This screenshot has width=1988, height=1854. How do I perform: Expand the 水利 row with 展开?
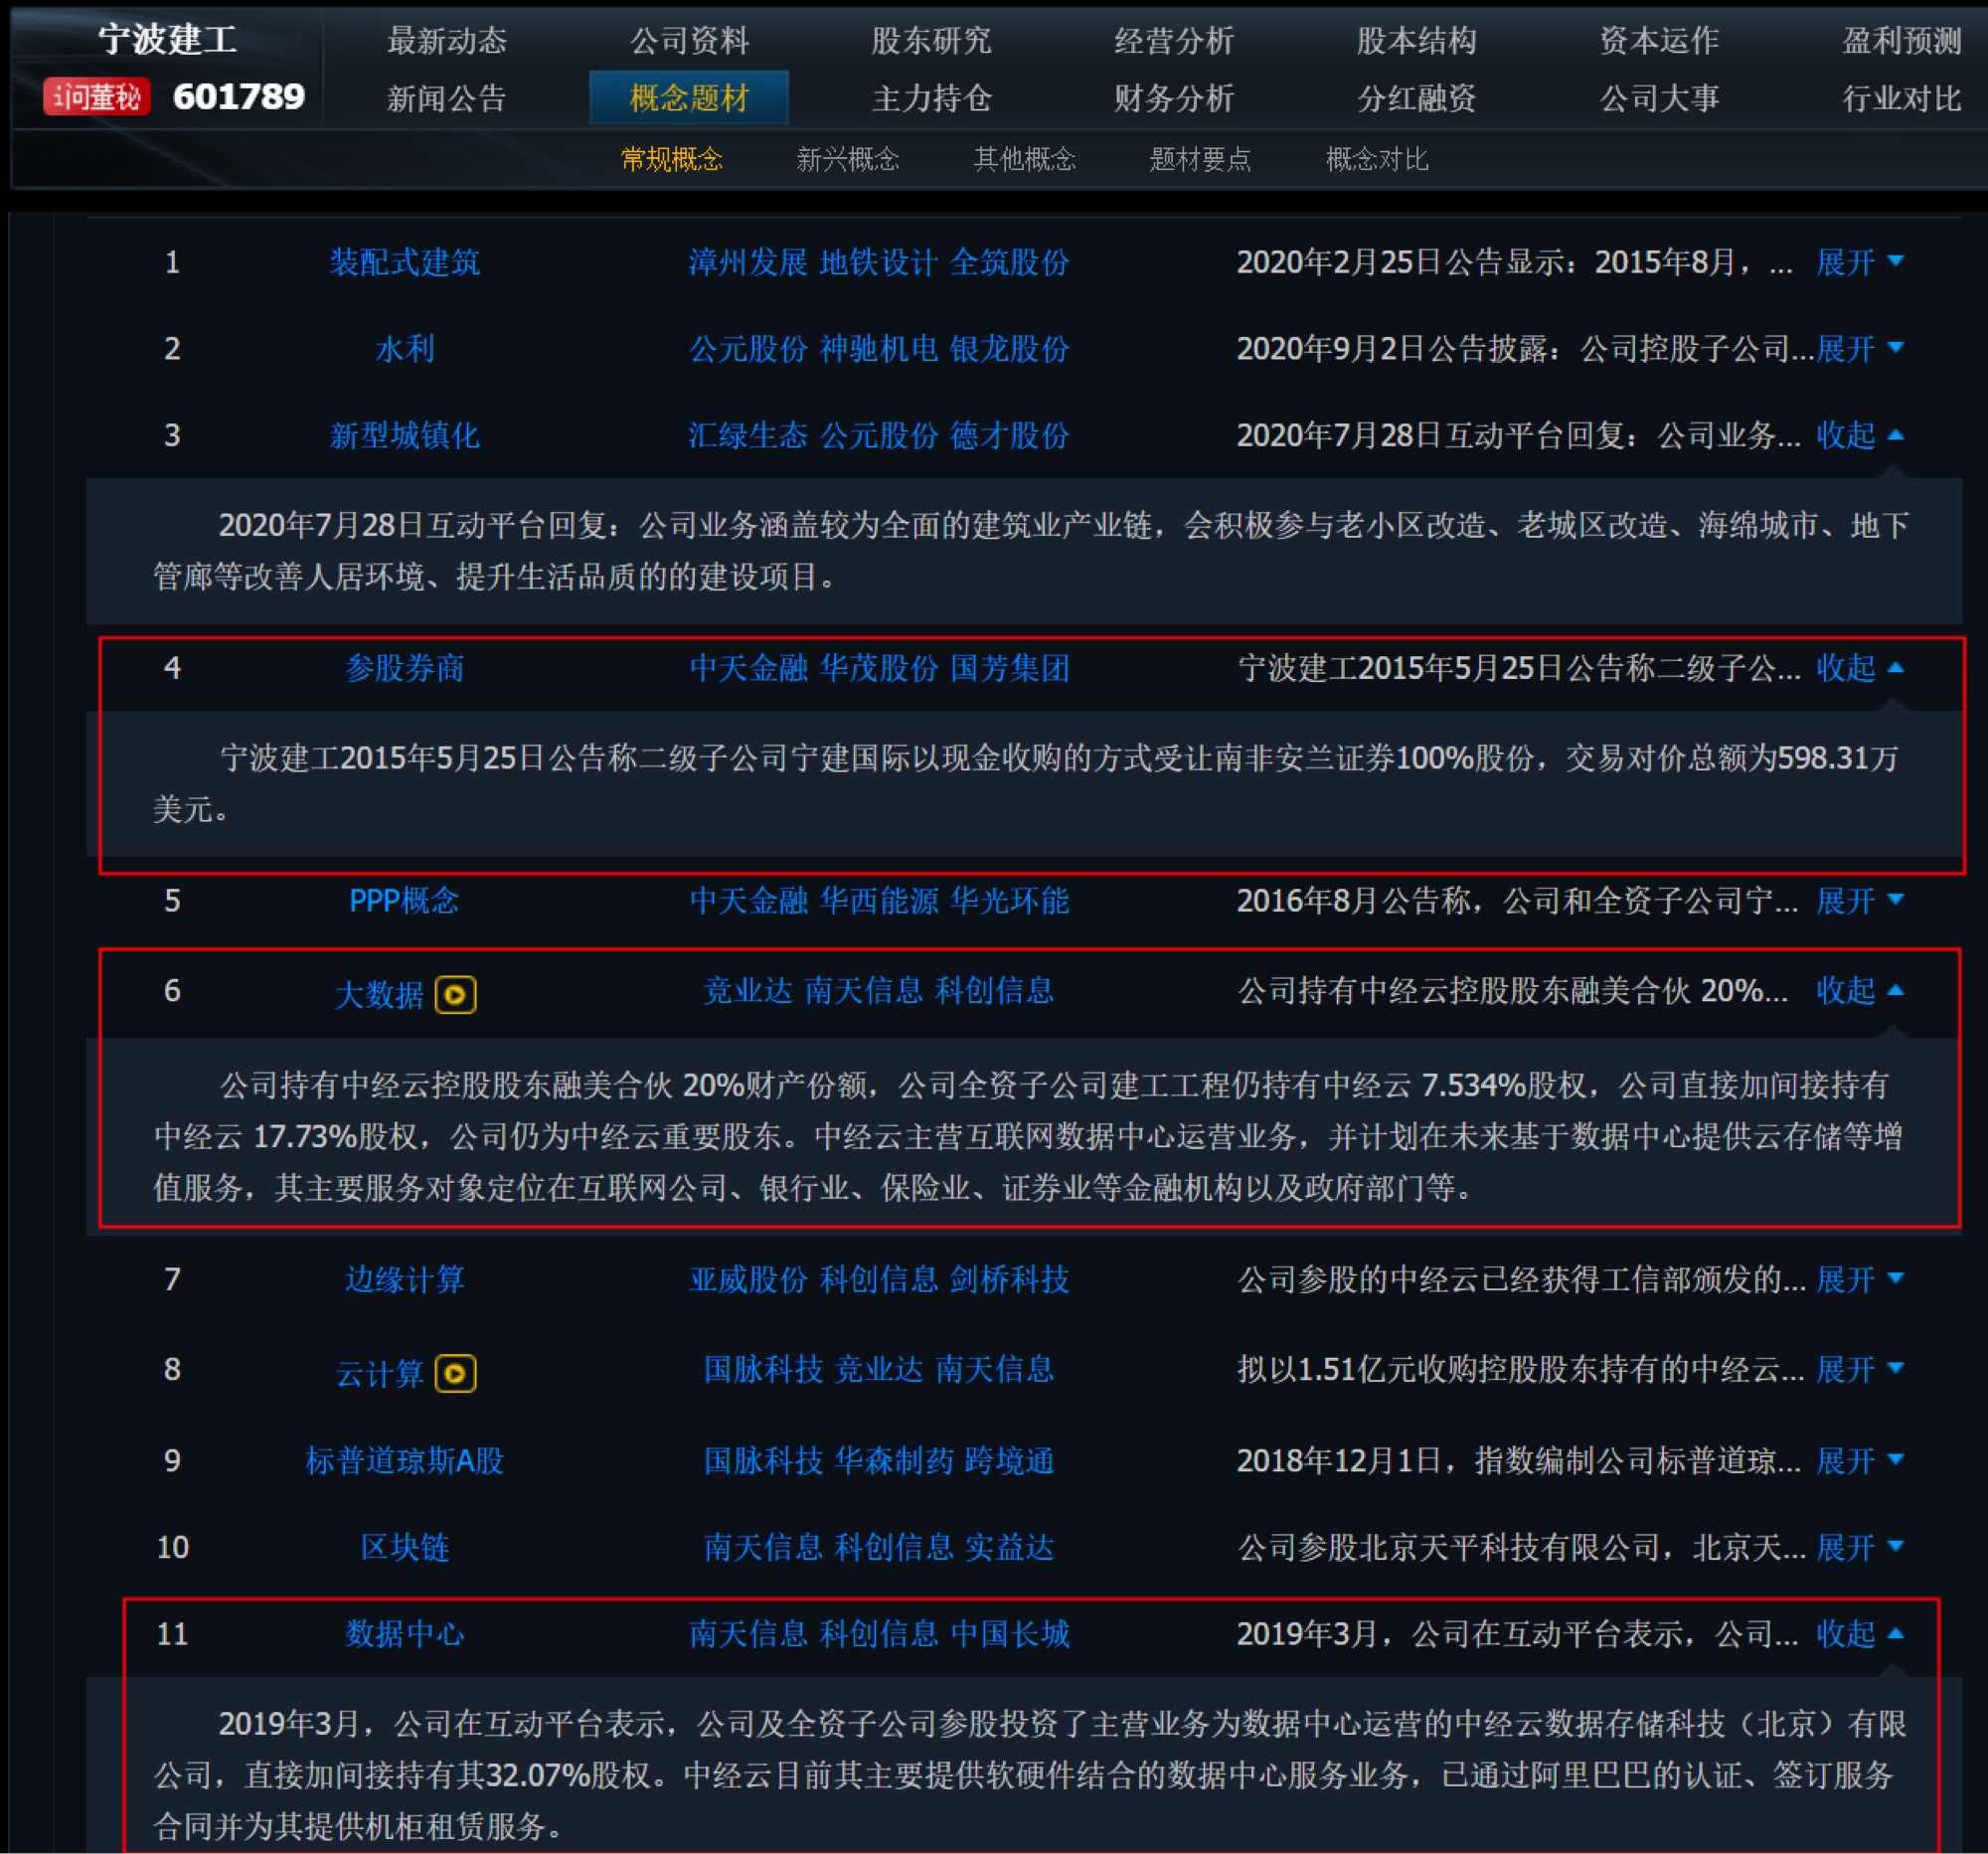tap(1859, 348)
